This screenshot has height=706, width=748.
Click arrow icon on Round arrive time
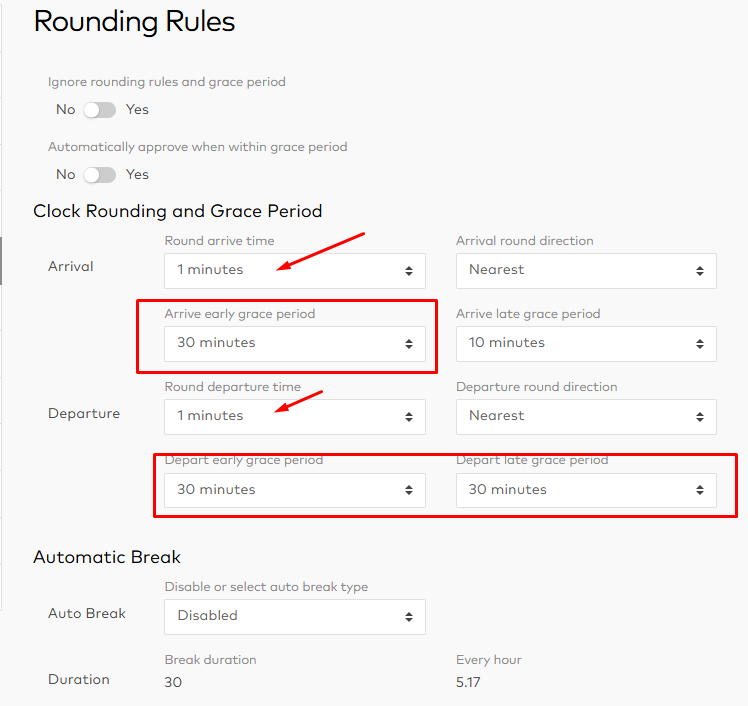[409, 271]
